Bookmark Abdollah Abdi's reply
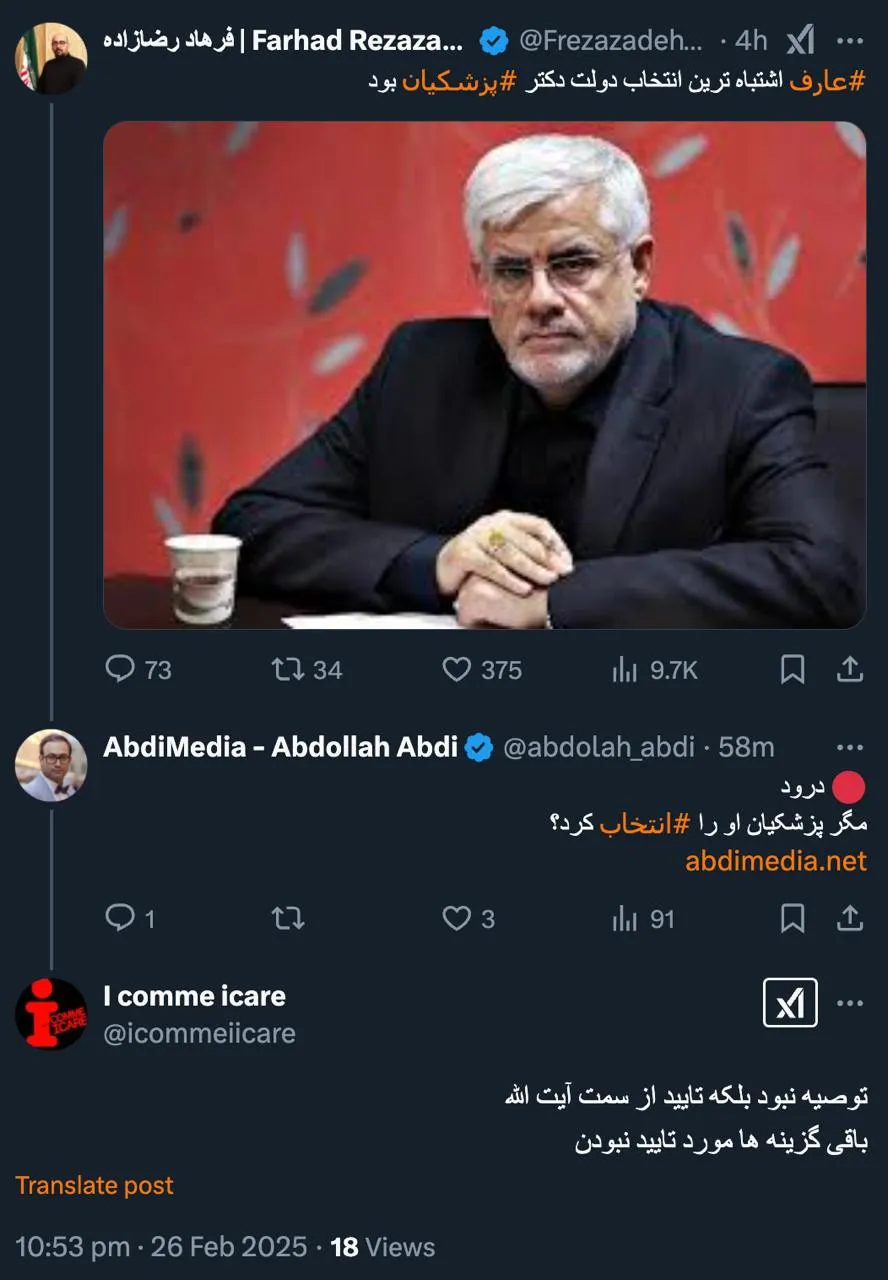 [x=792, y=917]
